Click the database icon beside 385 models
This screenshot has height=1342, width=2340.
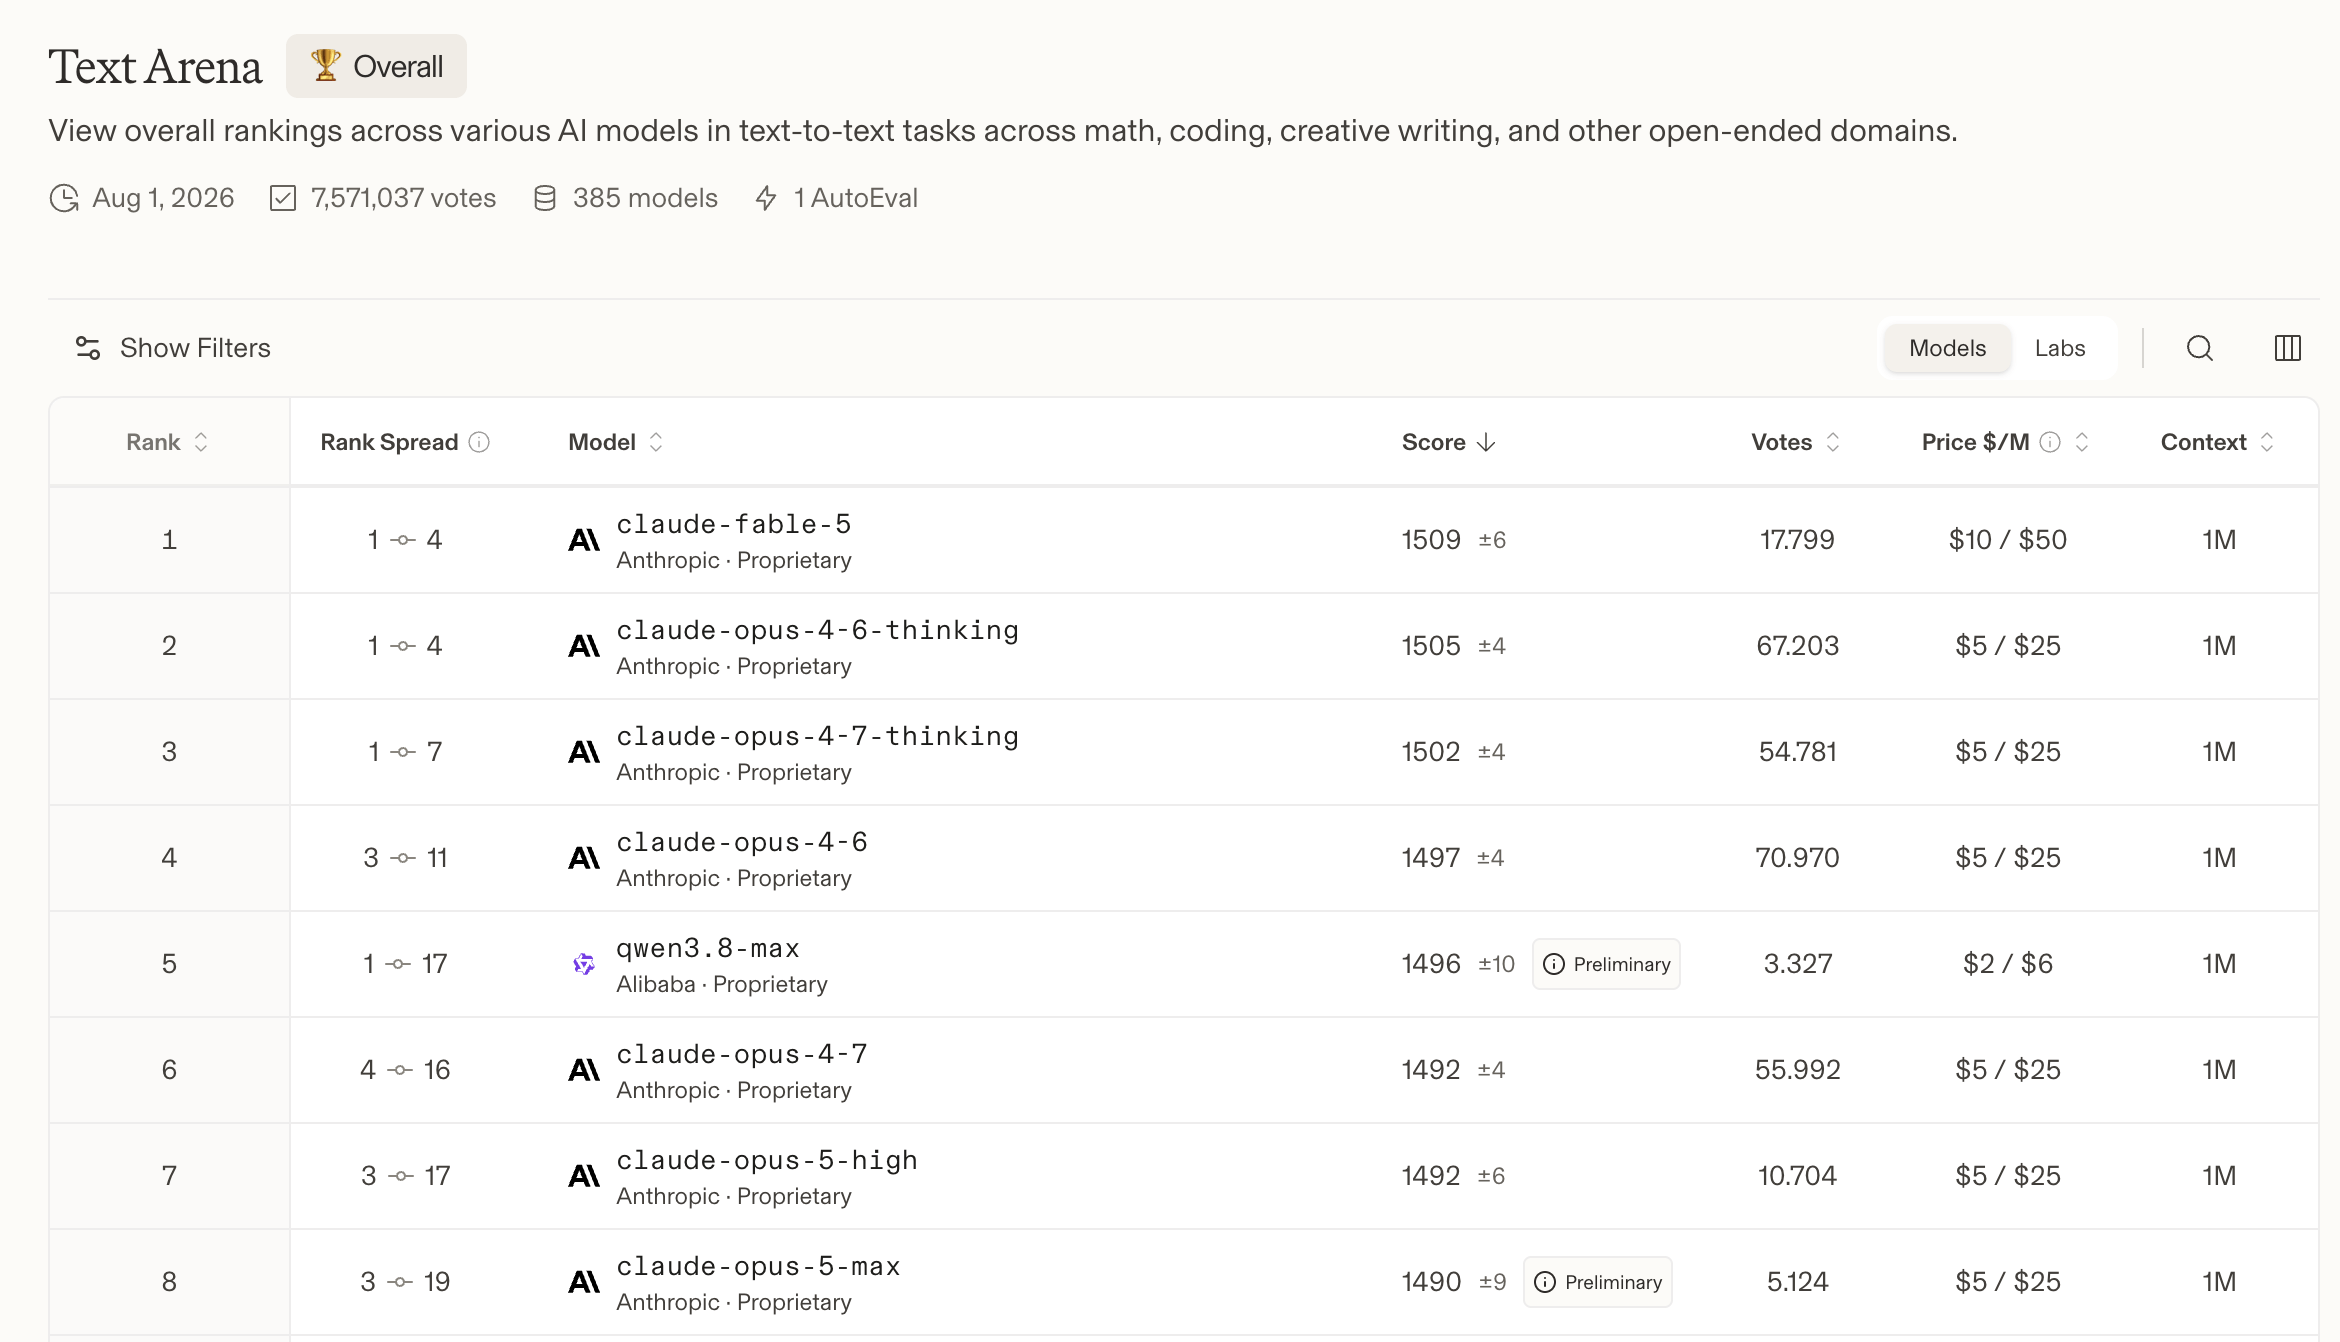click(x=545, y=198)
